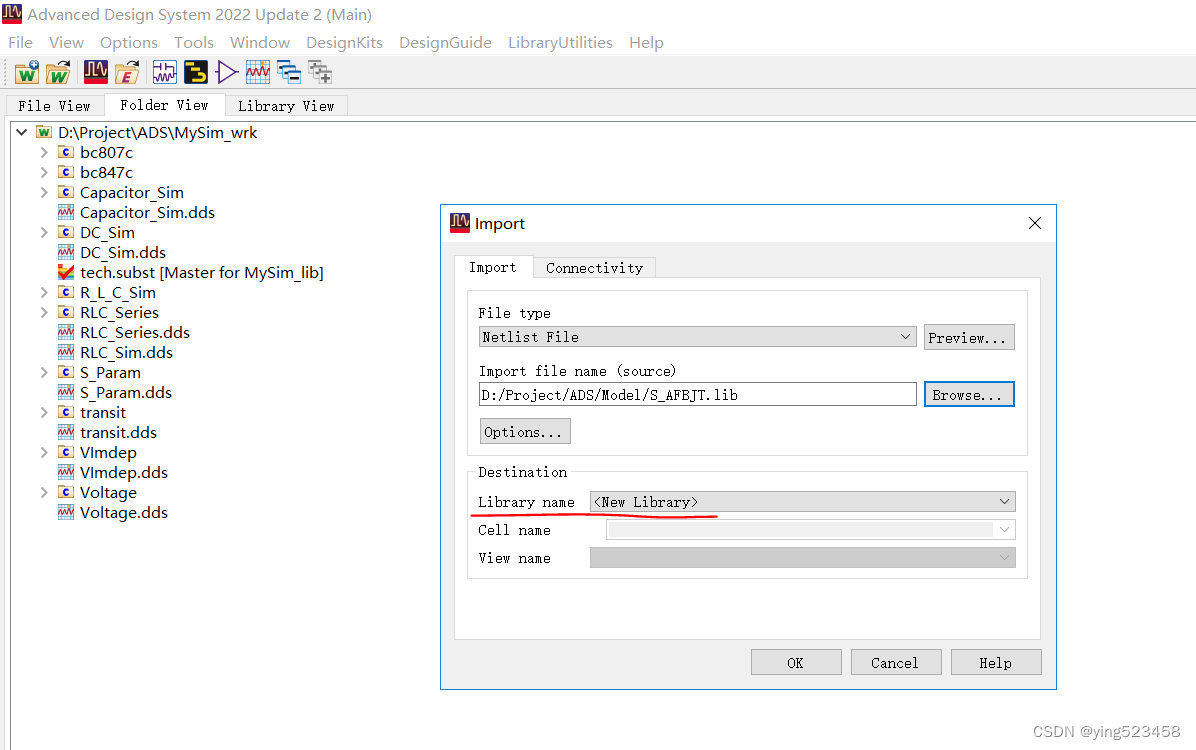Viewport: 1196px width, 750px height.
Task: Create a new workspace
Action: (x=26, y=71)
